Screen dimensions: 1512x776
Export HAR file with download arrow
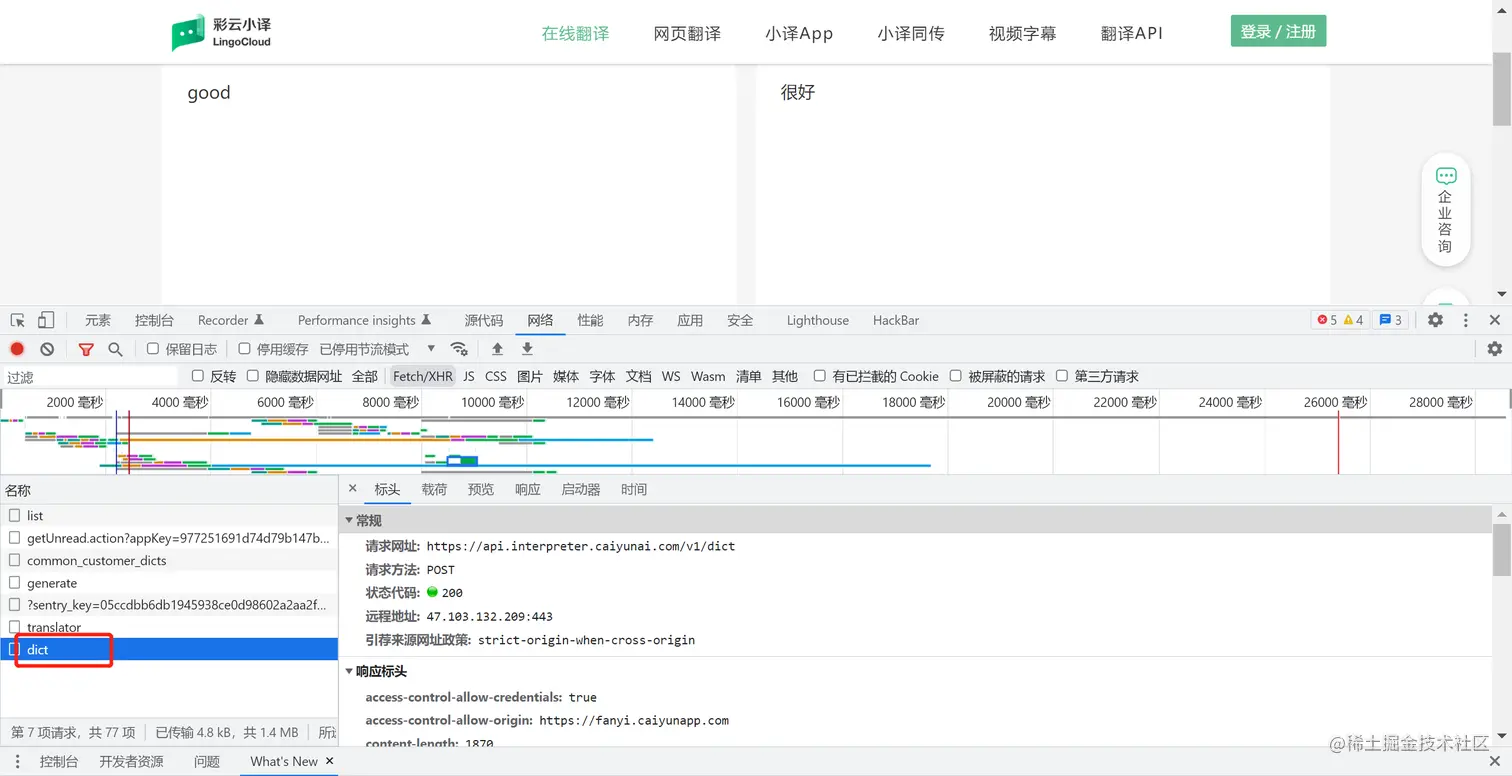tap(527, 349)
